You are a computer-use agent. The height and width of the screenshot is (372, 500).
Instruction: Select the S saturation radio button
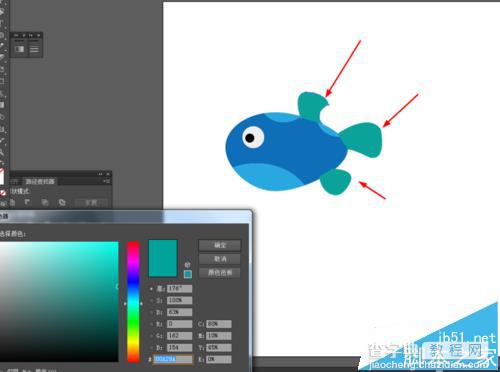[x=152, y=301]
